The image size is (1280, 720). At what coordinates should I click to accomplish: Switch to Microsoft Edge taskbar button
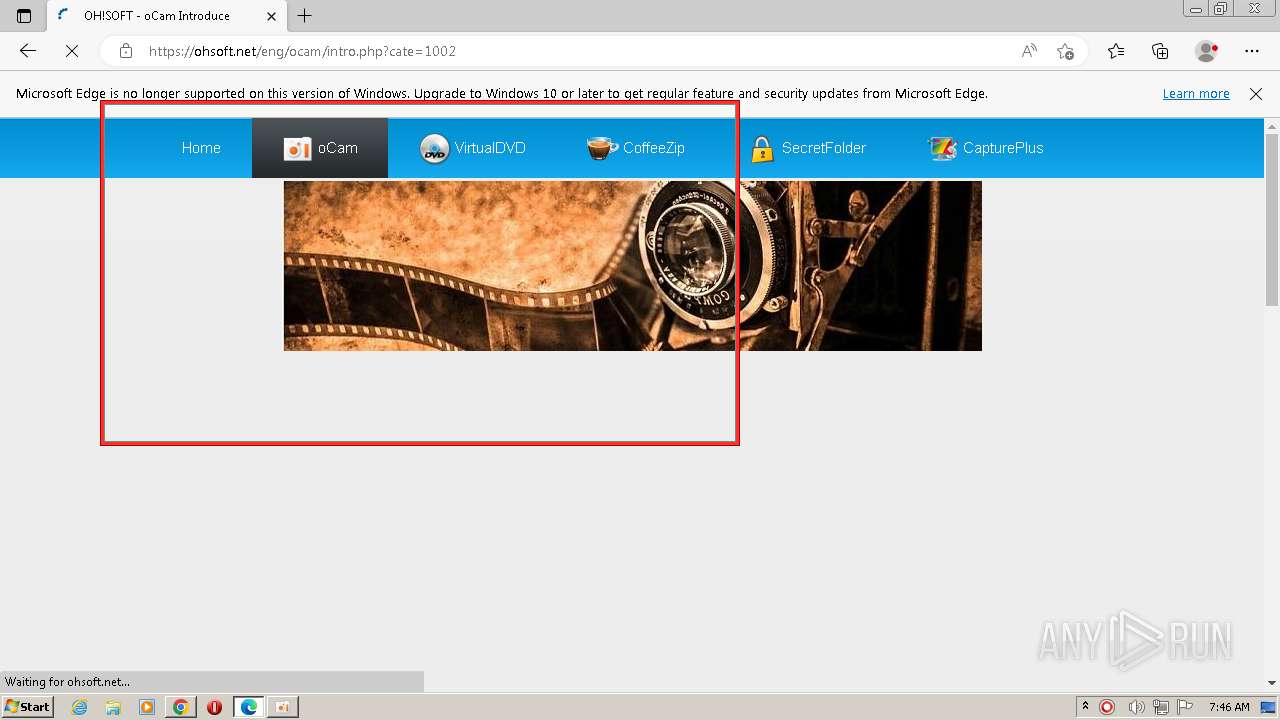(x=249, y=707)
